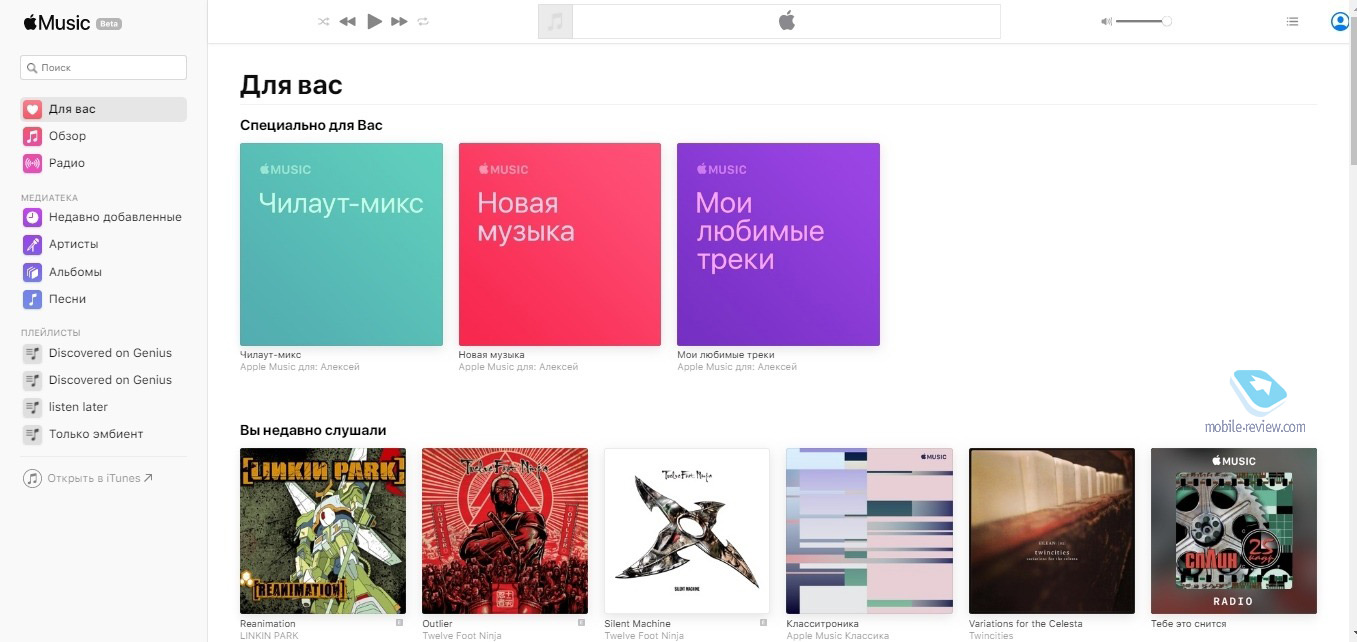Click the Beta badge
This screenshot has width=1357, height=642.
point(109,24)
